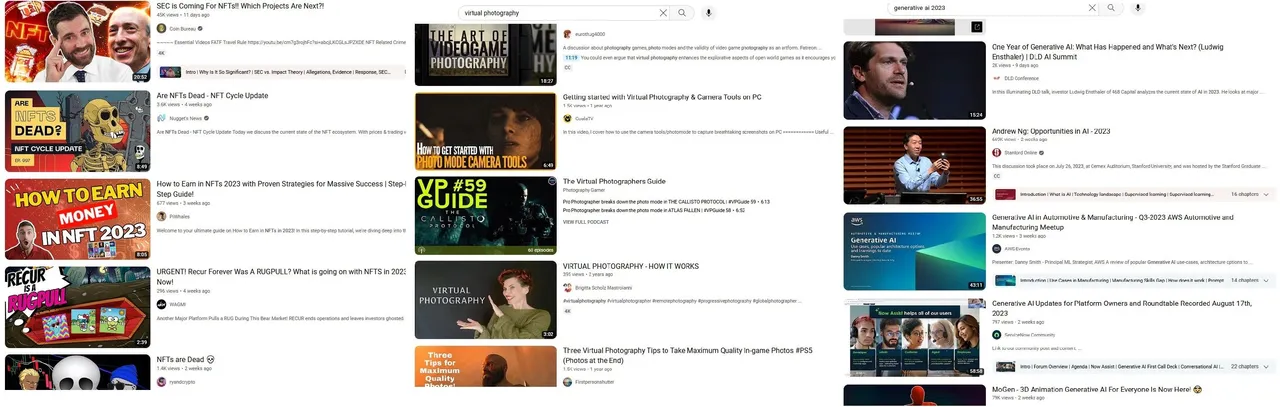The image size is (1280, 407).
Task: Click thumbnail of SEC is Coming For NFTs
Action: [x=77, y=41]
